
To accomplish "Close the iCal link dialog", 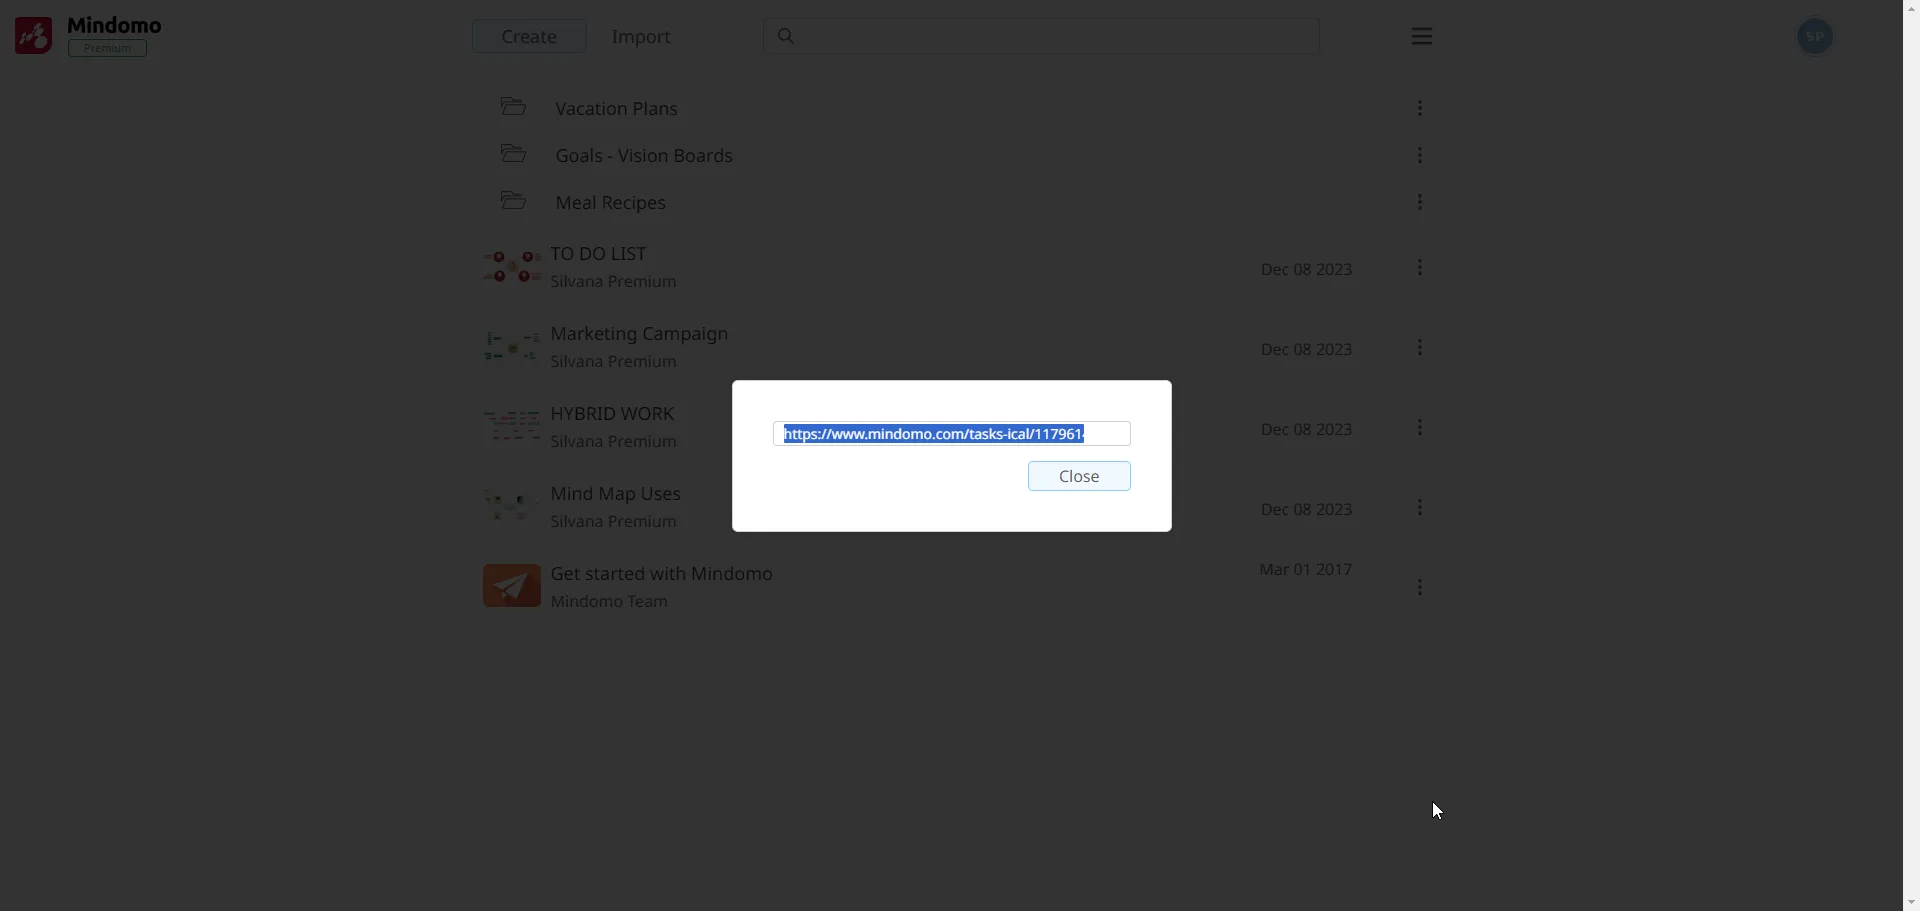I will pyautogui.click(x=1079, y=477).
